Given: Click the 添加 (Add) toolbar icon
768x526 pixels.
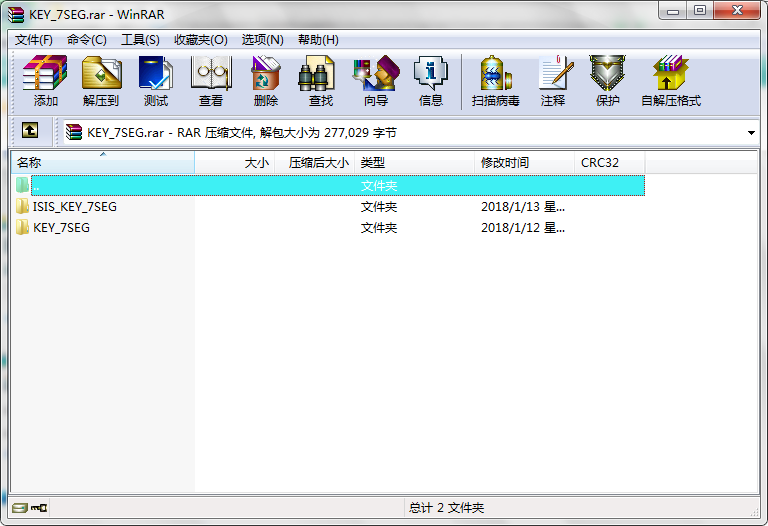Looking at the screenshot, I should tap(45, 73).
